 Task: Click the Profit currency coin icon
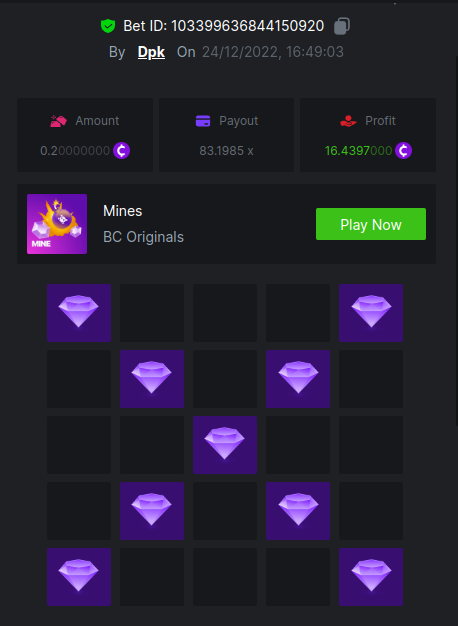point(403,151)
